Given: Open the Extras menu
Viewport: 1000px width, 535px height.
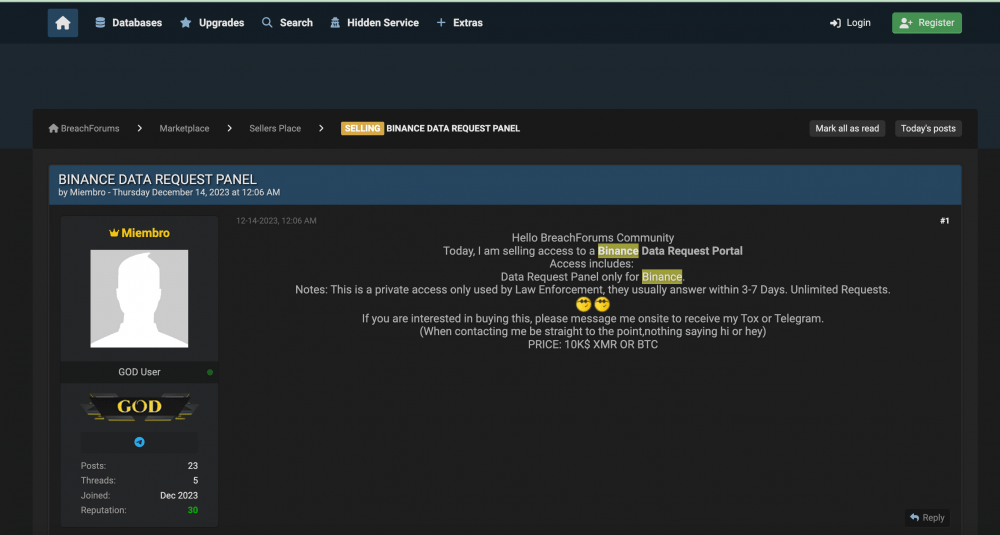Looking at the screenshot, I should [x=459, y=23].
